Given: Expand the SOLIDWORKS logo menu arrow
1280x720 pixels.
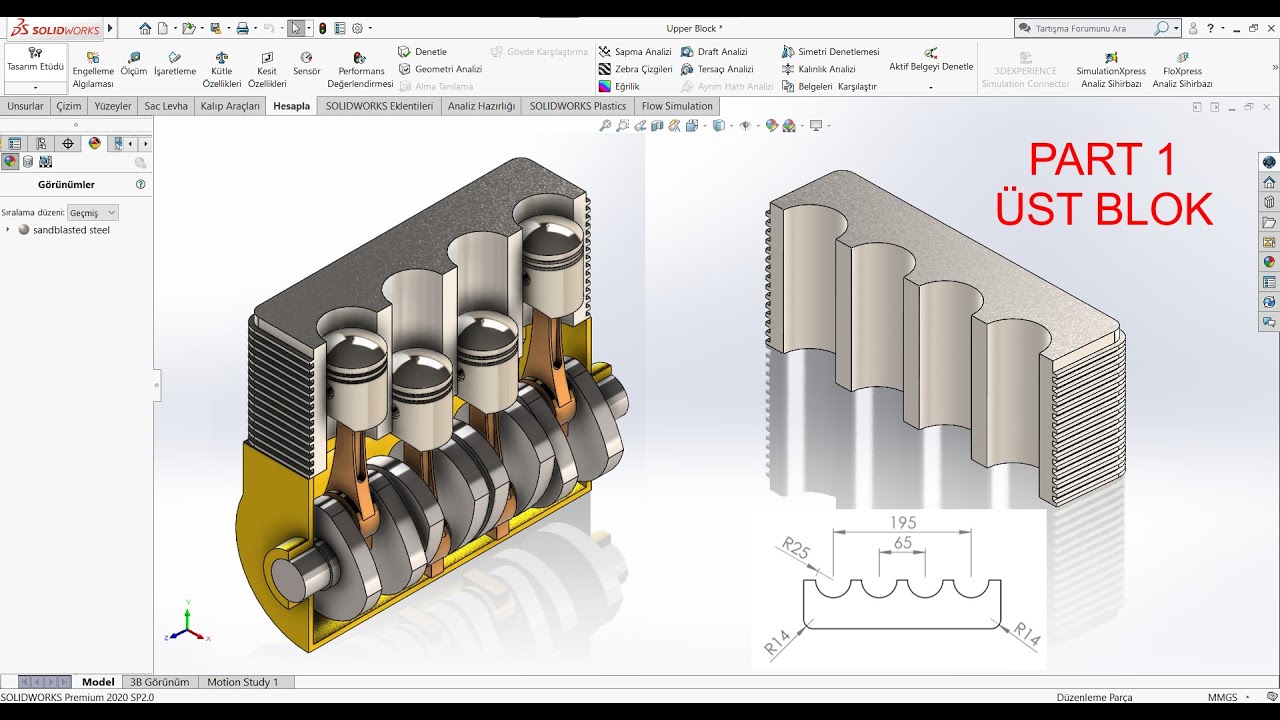Looking at the screenshot, I should point(110,28).
